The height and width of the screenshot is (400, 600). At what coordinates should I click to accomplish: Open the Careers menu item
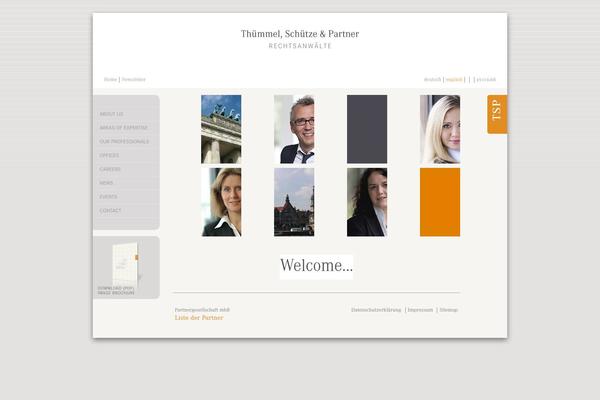(110, 169)
